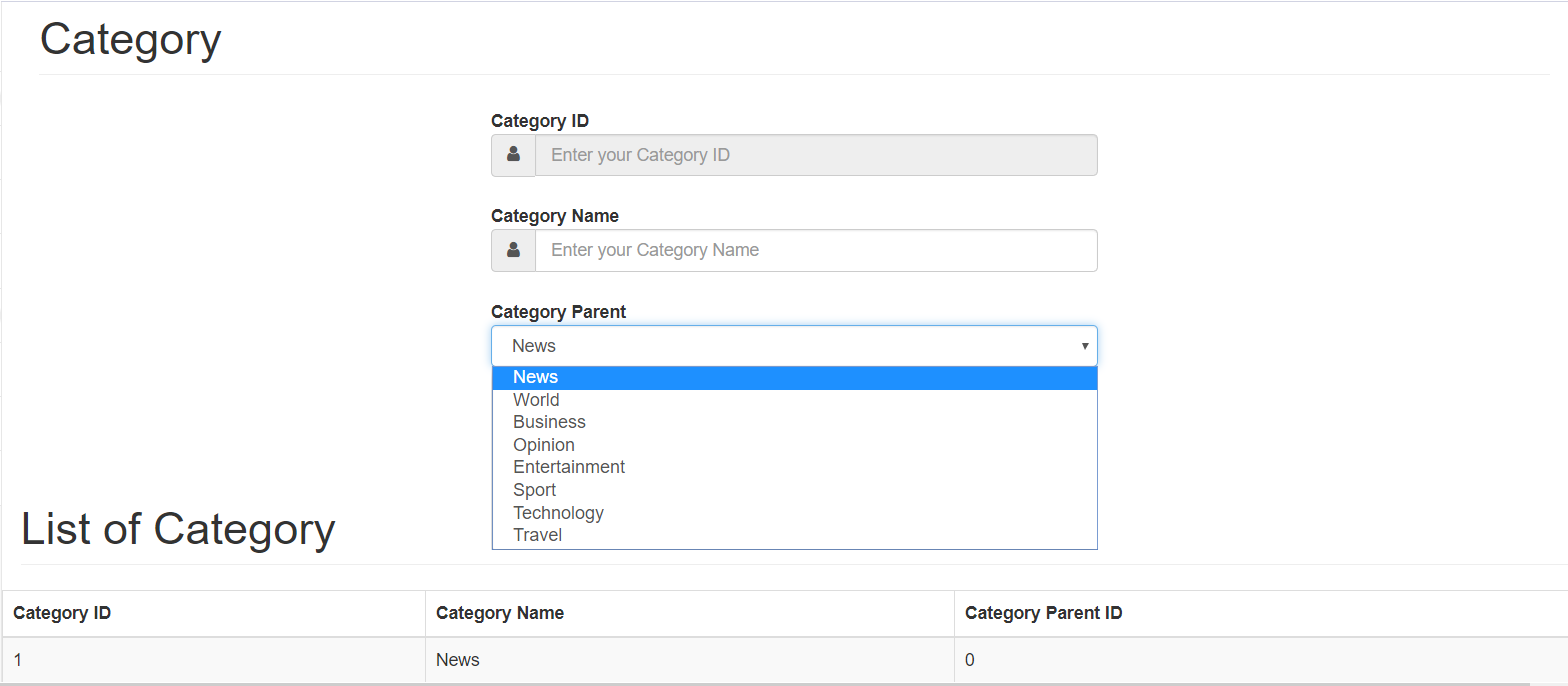This screenshot has width=1568, height=686.
Task: Focus the Category Name input field
Action: click(816, 250)
